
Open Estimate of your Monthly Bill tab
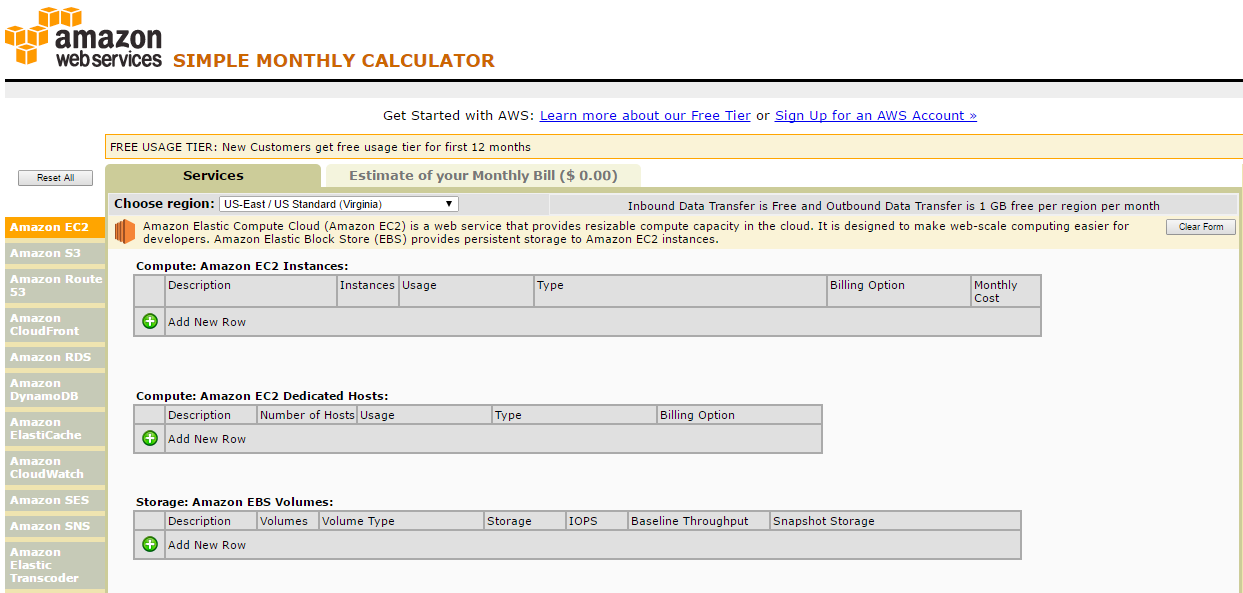tap(483, 176)
